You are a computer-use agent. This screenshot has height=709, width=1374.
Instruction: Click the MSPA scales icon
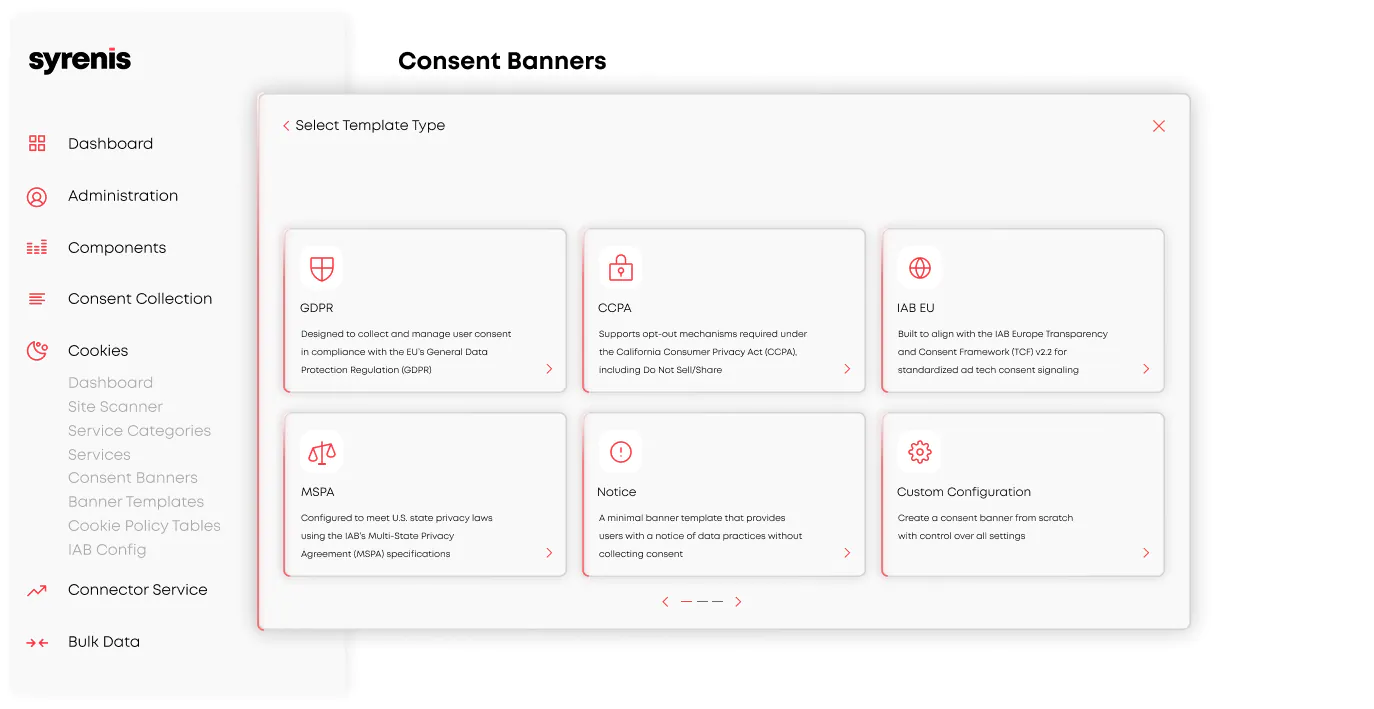coord(321,452)
